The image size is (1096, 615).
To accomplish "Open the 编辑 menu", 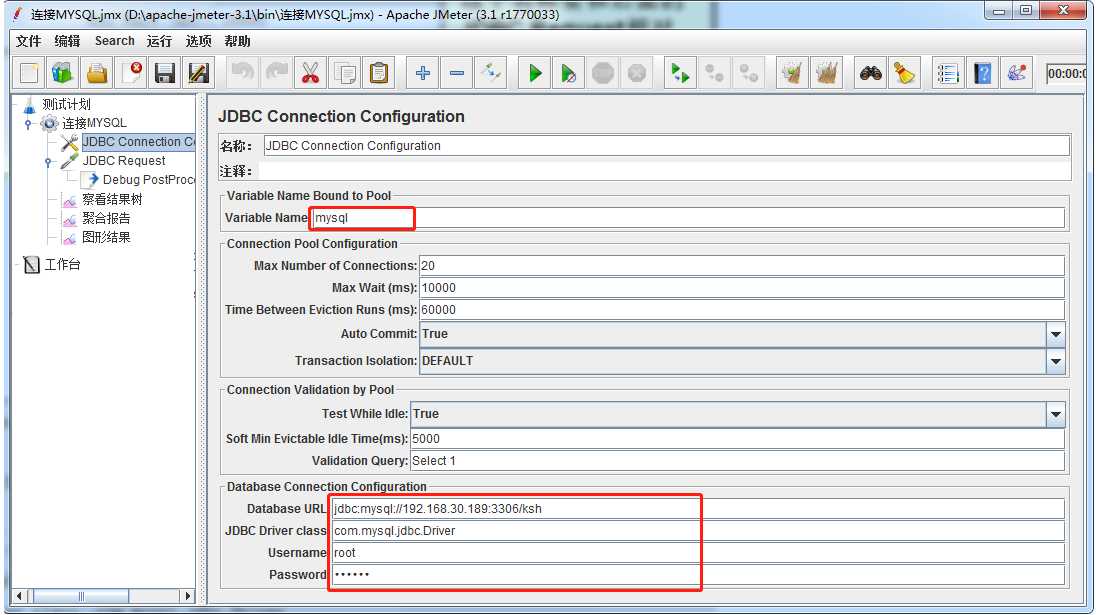I will pos(68,41).
